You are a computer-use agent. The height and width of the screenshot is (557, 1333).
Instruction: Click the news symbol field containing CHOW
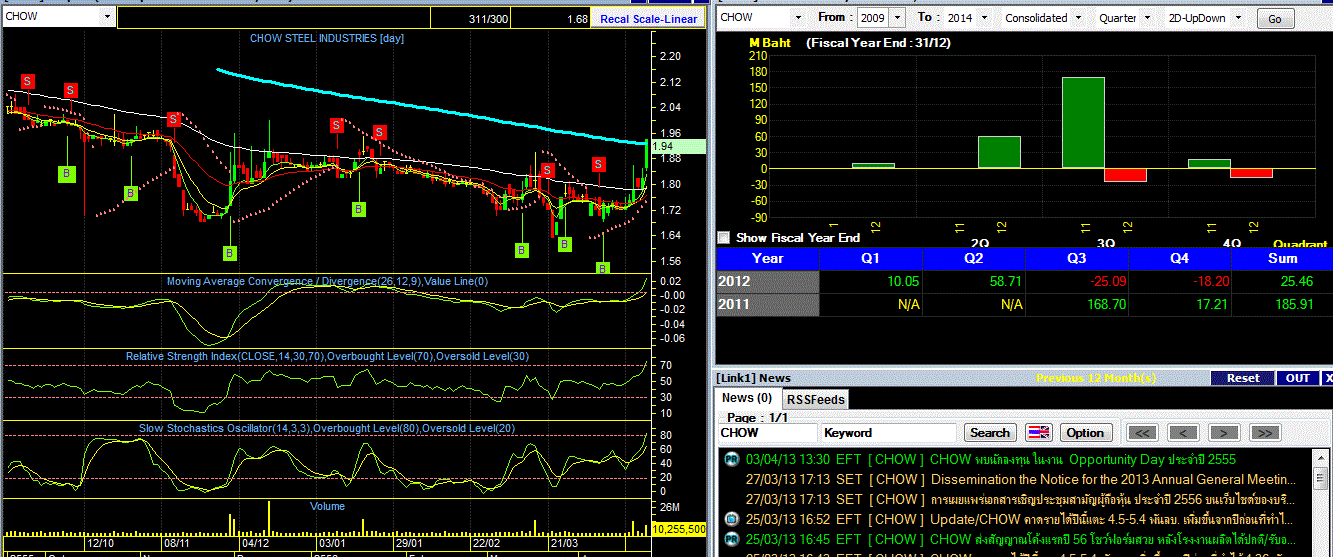767,433
